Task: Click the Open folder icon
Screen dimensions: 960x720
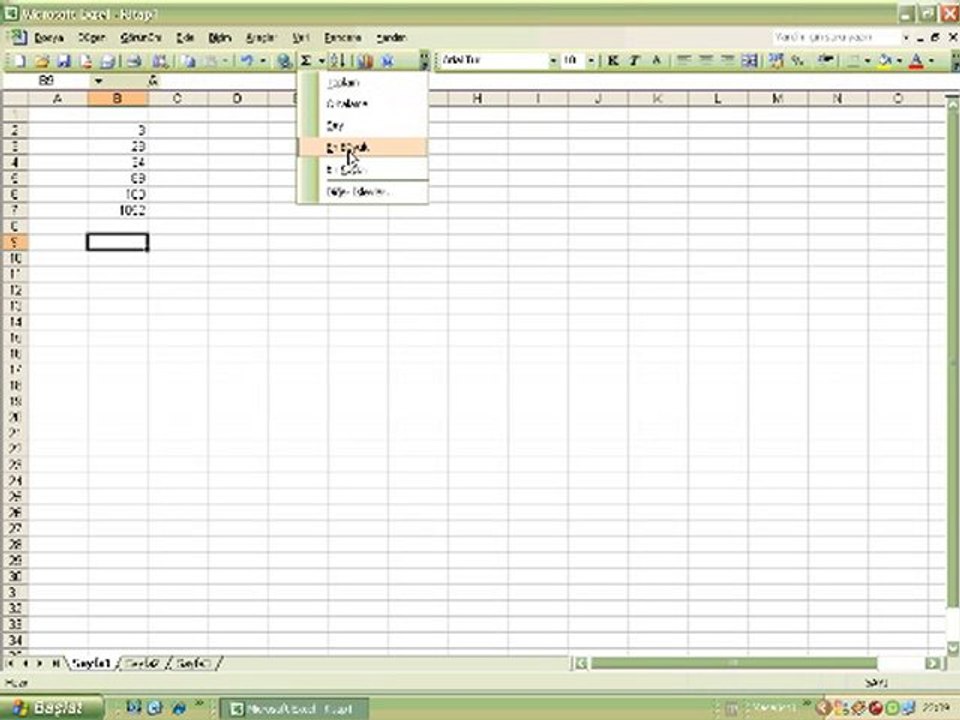Action: click(42, 61)
